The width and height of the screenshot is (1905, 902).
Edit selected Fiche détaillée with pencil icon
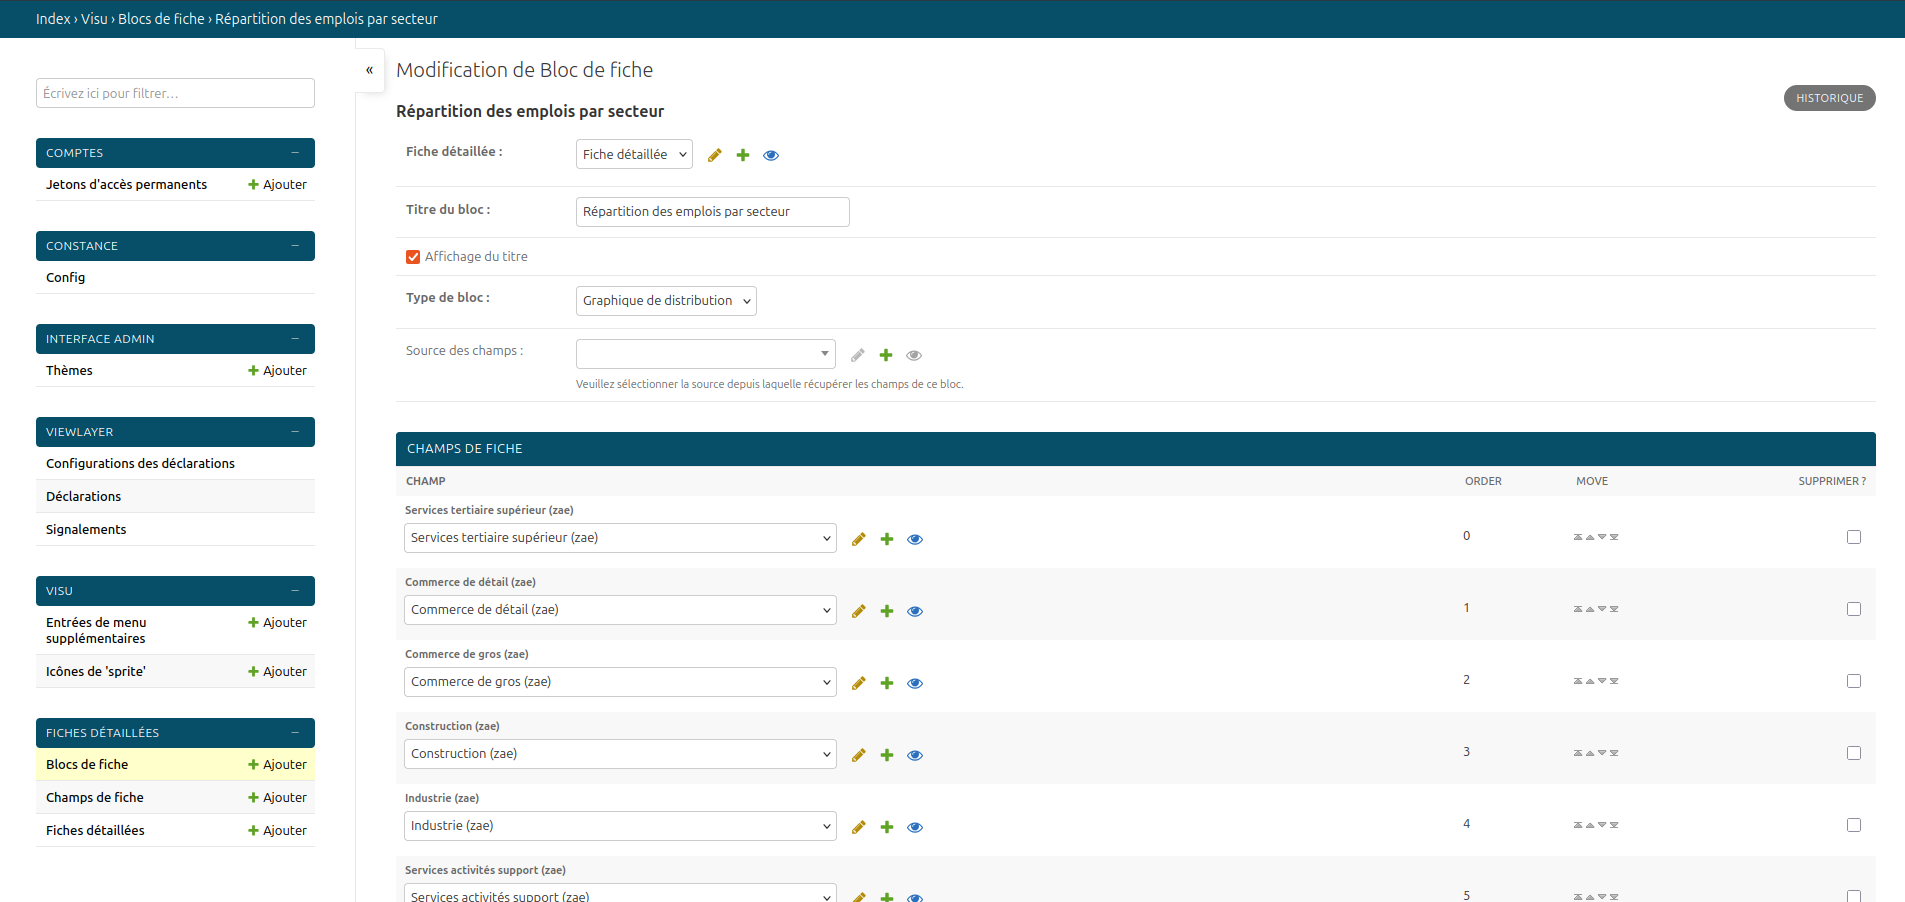coord(715,155)
